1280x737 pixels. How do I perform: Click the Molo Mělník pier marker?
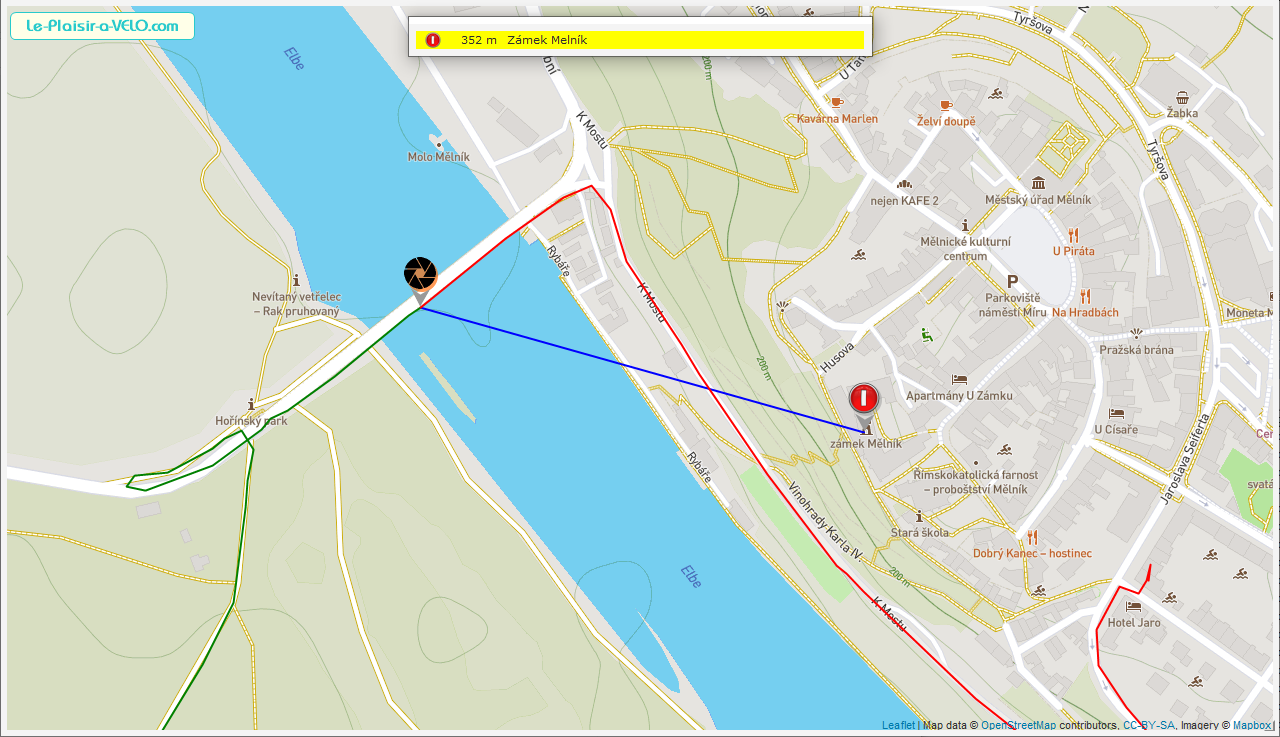pyautogui.click(x=438, y=144)
